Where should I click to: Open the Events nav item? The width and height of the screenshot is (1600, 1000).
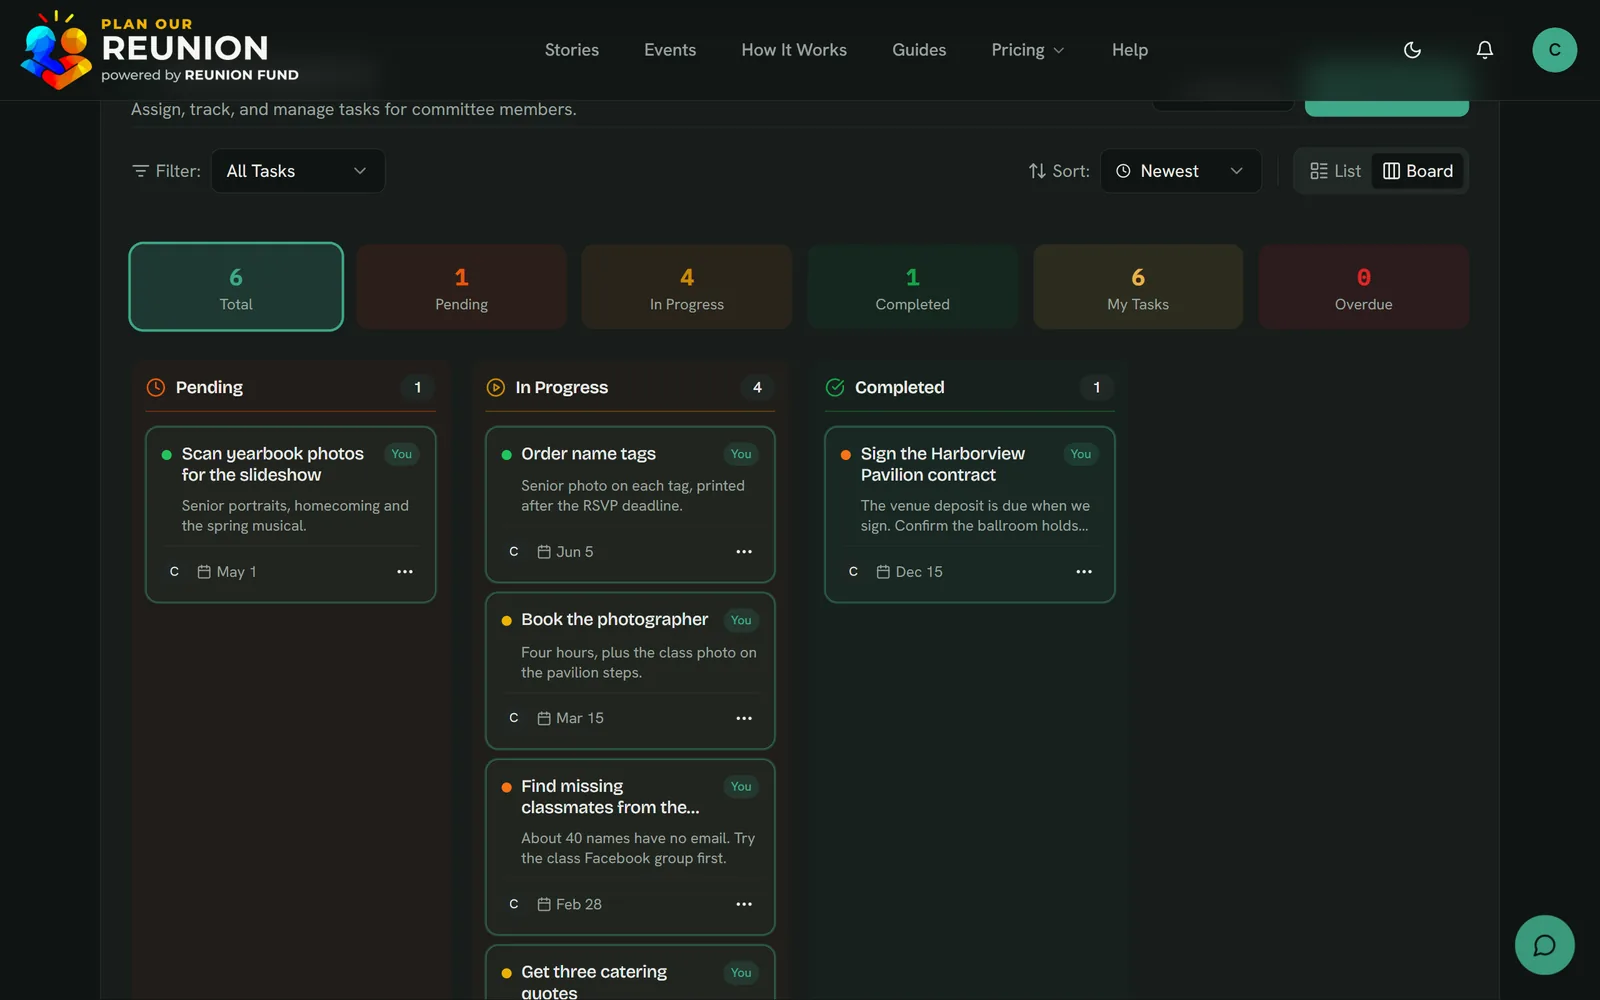pyautogui.click(x=670, y=50)
